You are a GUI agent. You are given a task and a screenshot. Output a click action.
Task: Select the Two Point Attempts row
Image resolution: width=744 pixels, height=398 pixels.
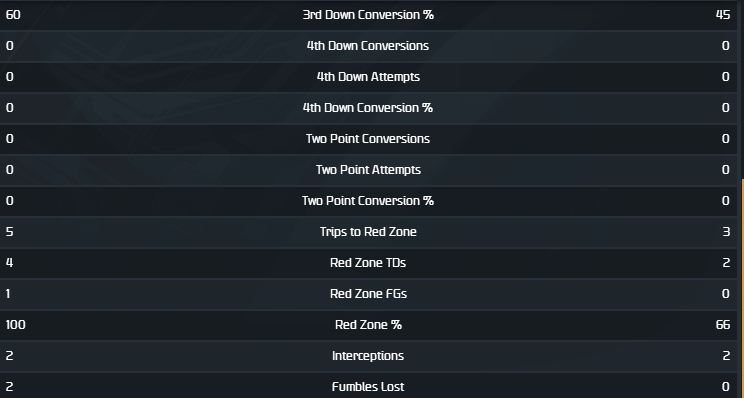tap(368, 170)
